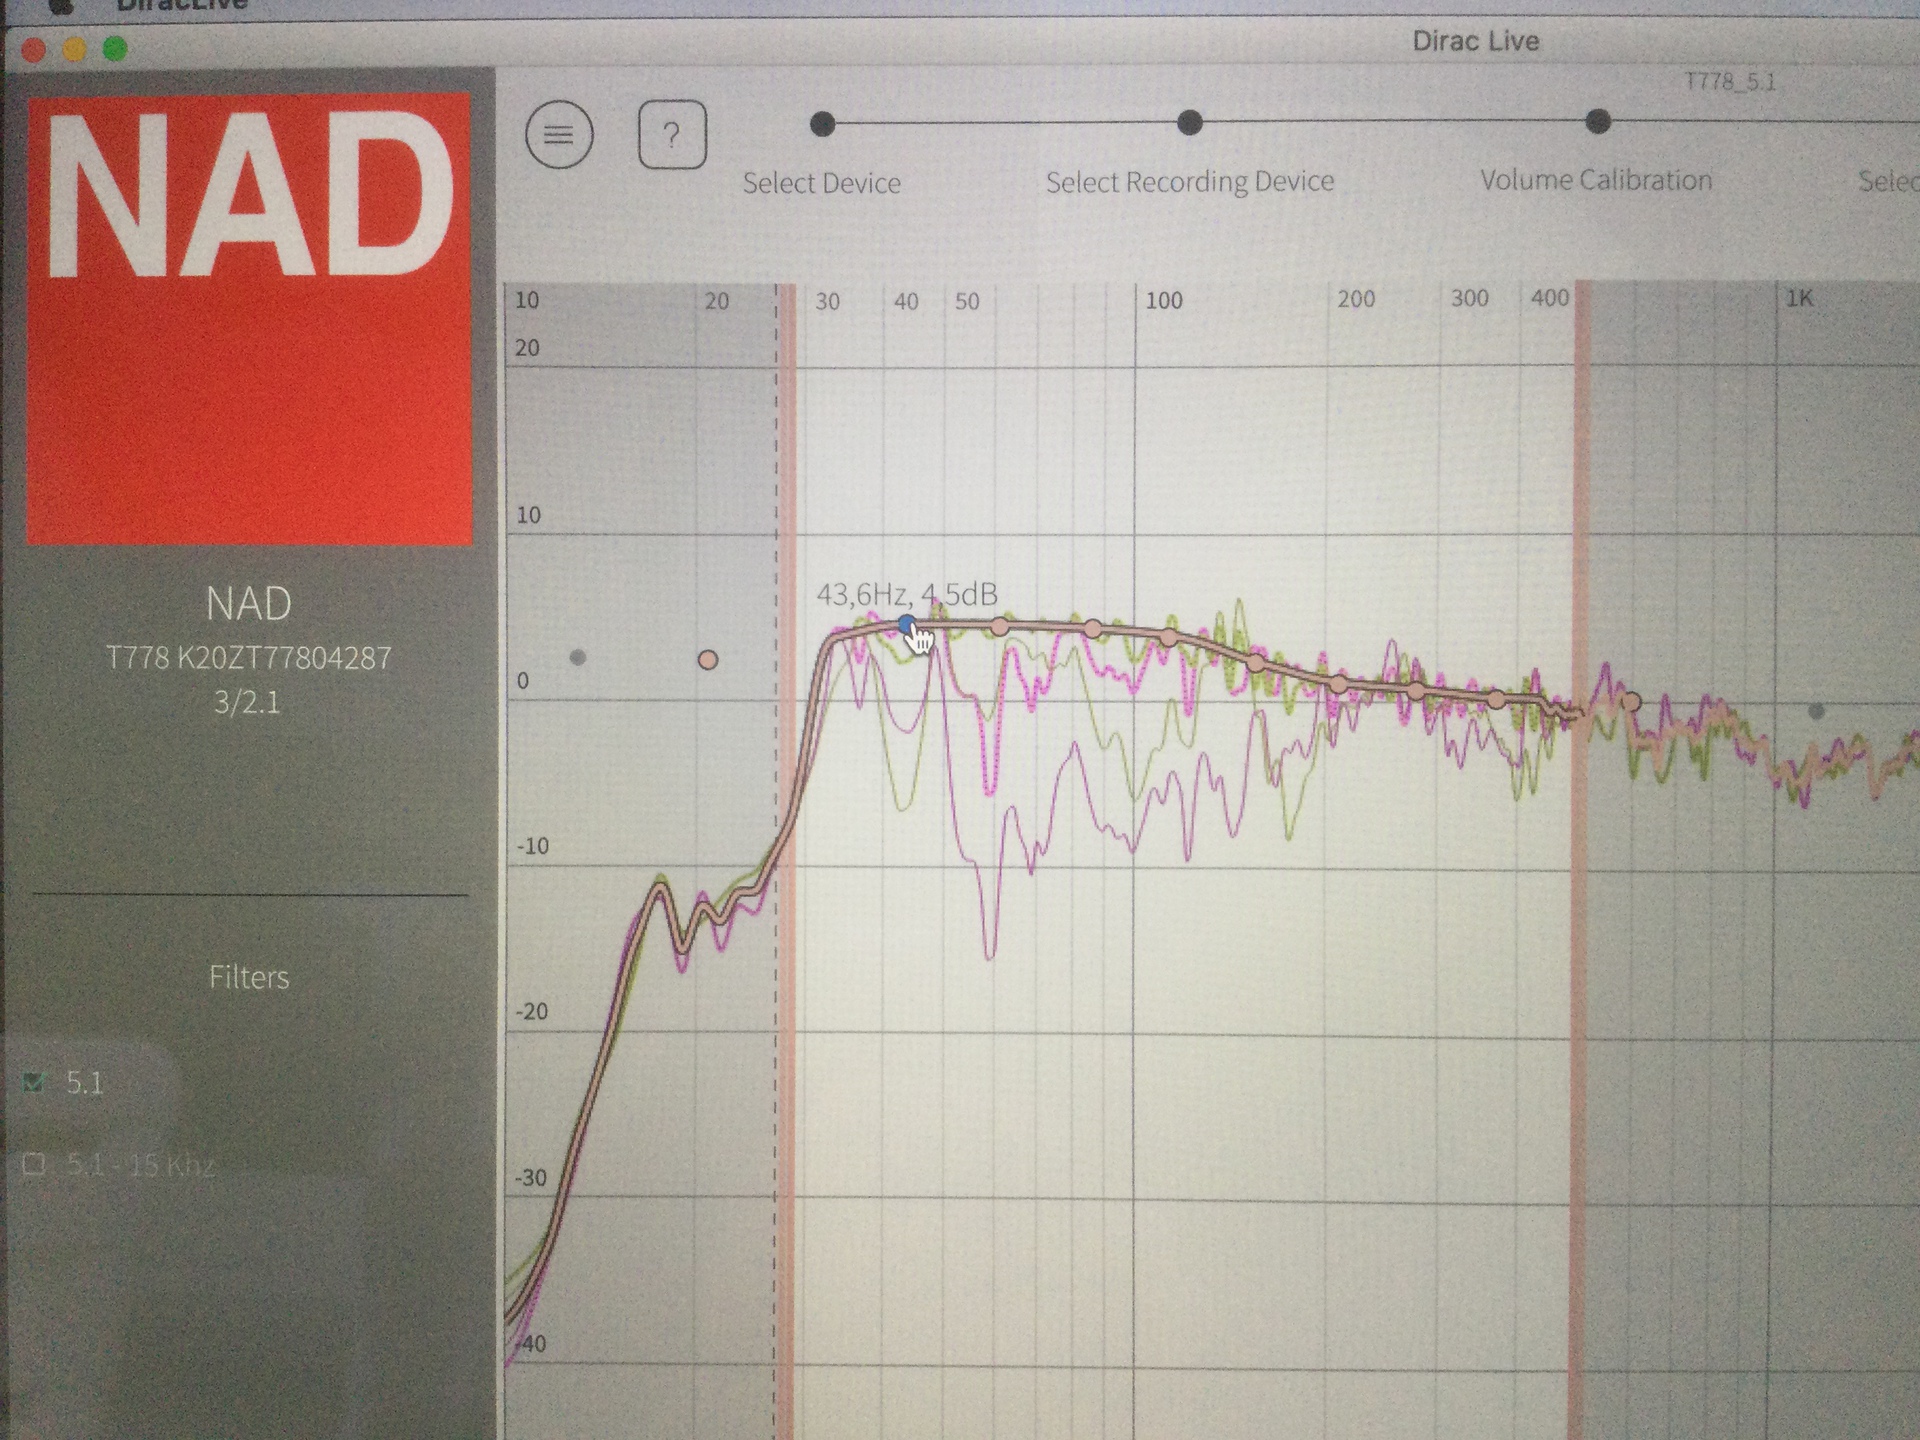Screen dimensions: 1920x1440
Task: Click the T778 K20ZT77804287 device text
Action: click(249, 658)
